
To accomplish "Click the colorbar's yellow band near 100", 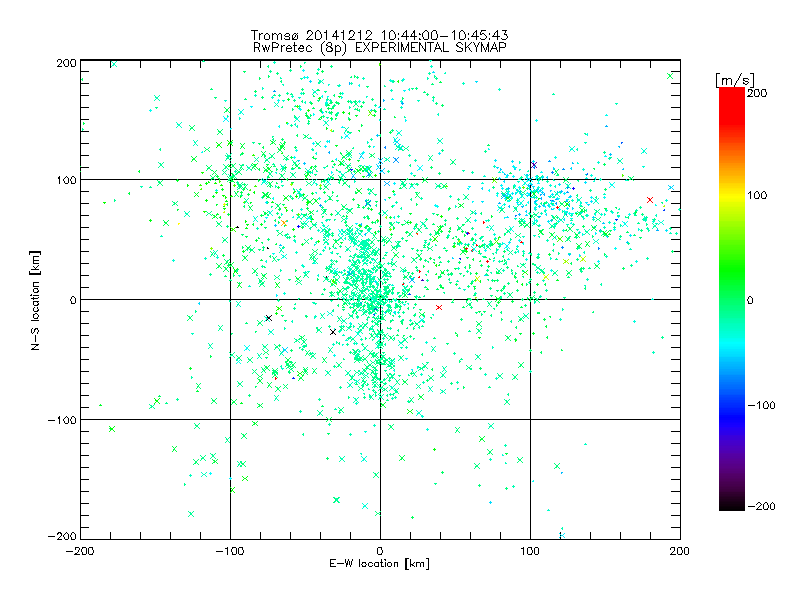I will (732, 195).
